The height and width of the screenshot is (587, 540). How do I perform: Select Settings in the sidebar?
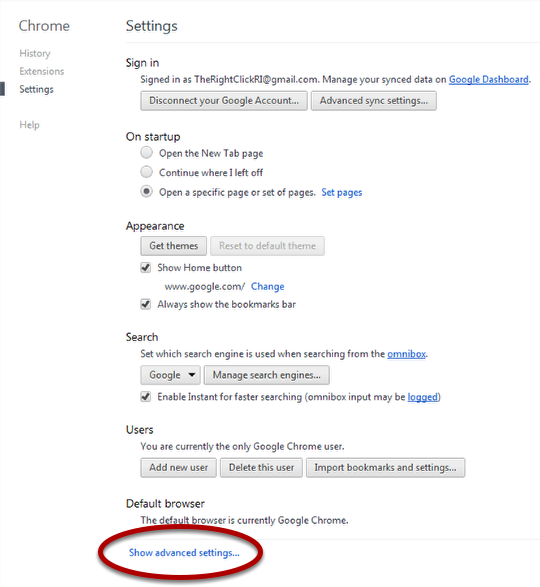(x=36, y=89)
